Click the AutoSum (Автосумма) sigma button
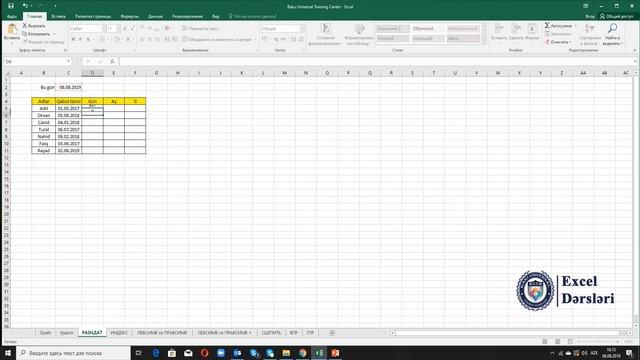Image resolution: width=640 pixels, height=360 pixels. pyautogui.click(x=558, y=26)
